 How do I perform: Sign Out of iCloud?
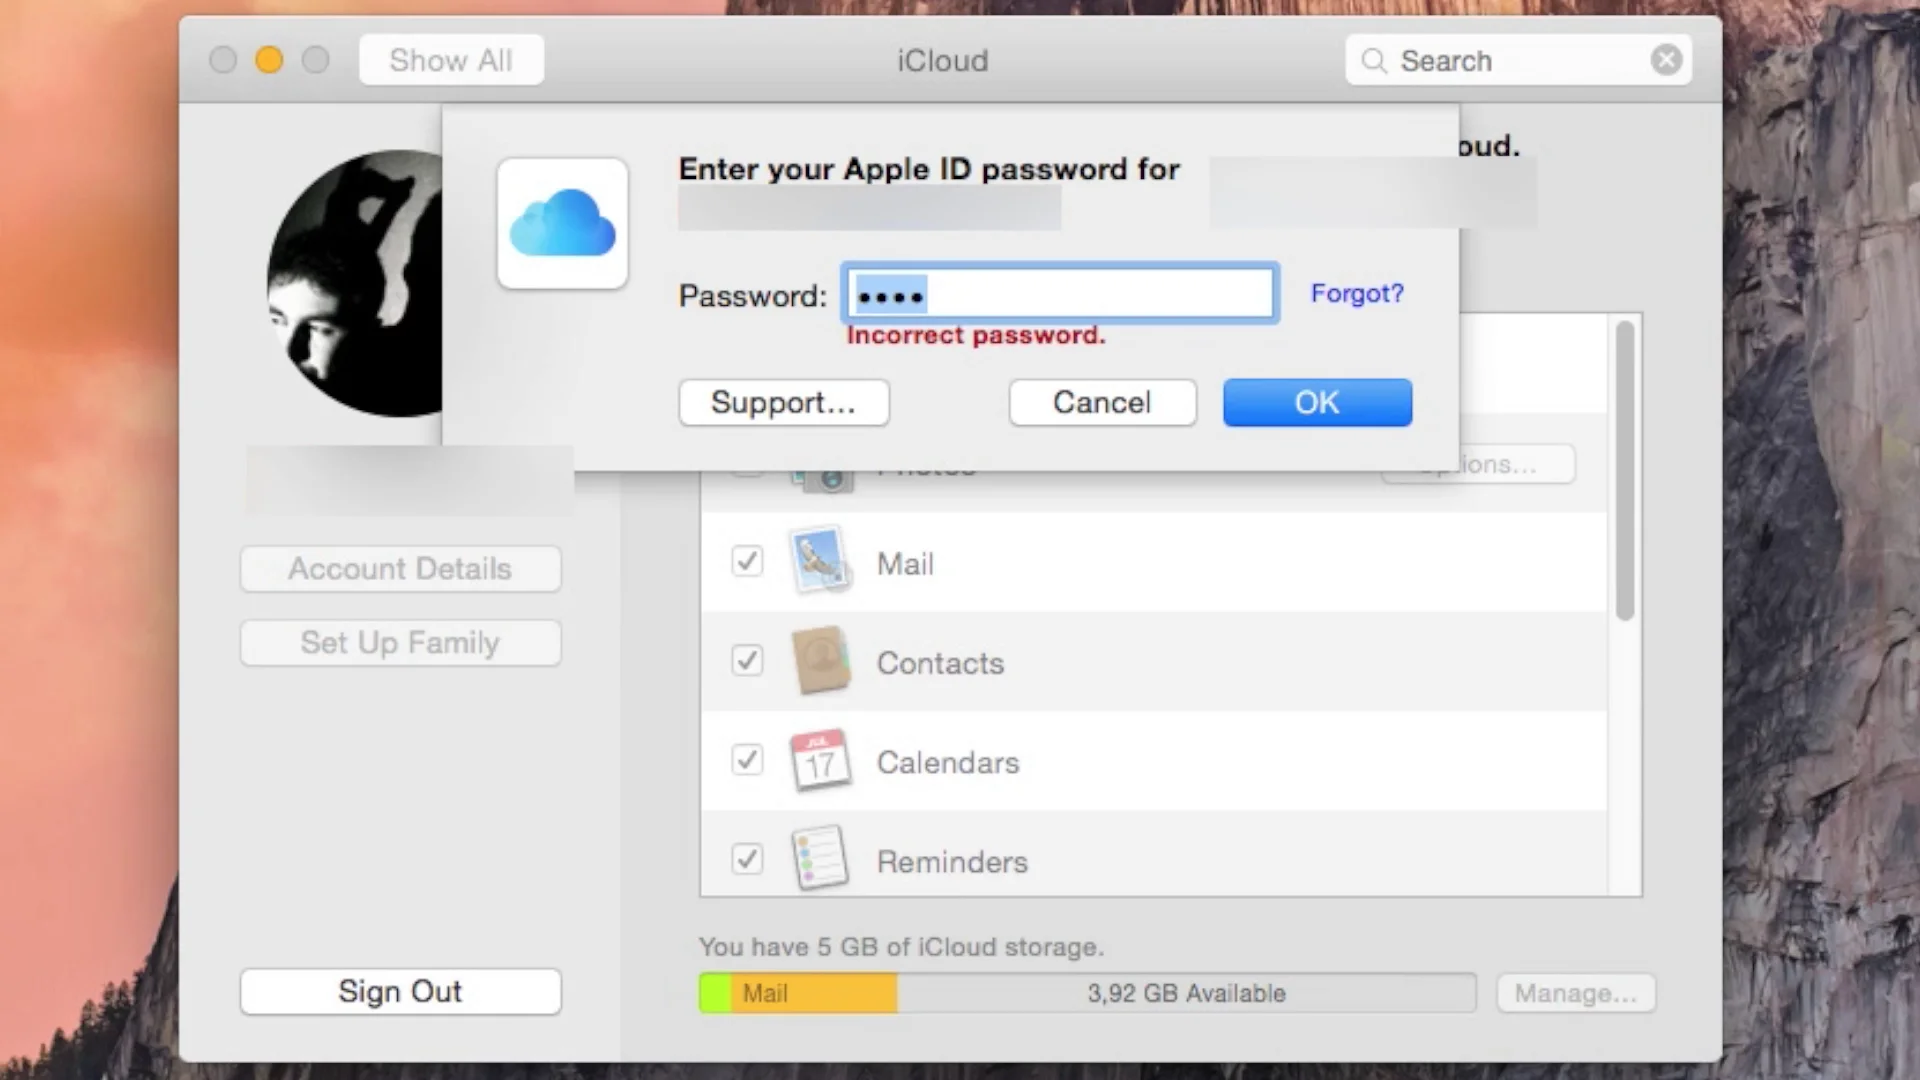click(x=400, y=991)
